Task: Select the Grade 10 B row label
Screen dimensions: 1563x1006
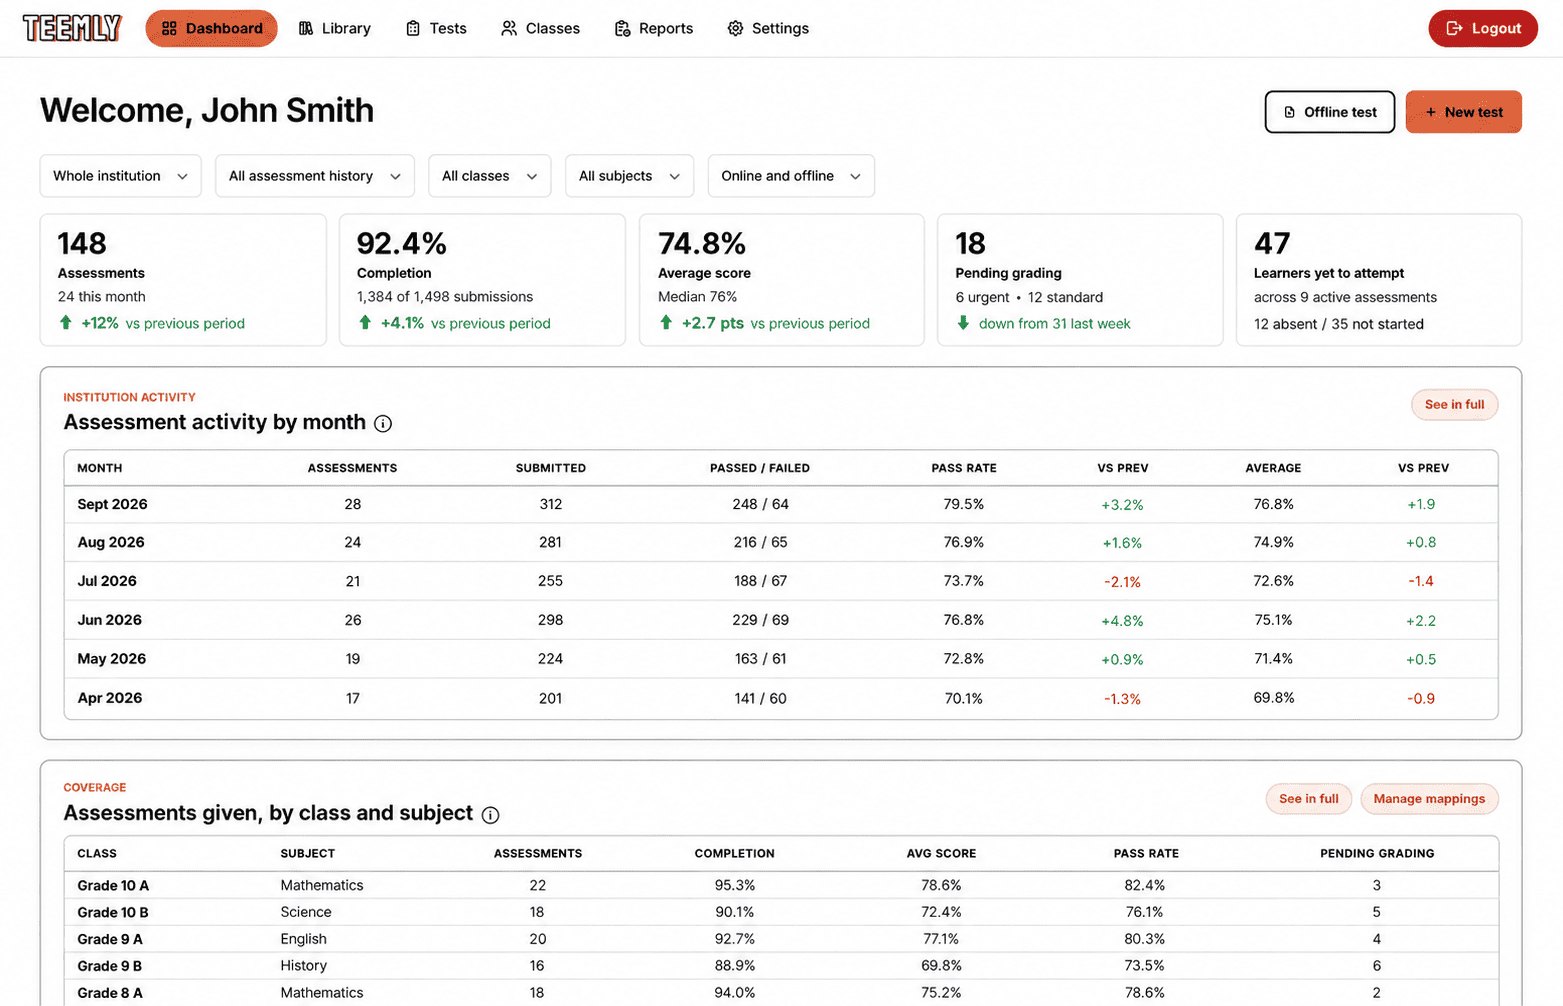Action: coord(113,913)
